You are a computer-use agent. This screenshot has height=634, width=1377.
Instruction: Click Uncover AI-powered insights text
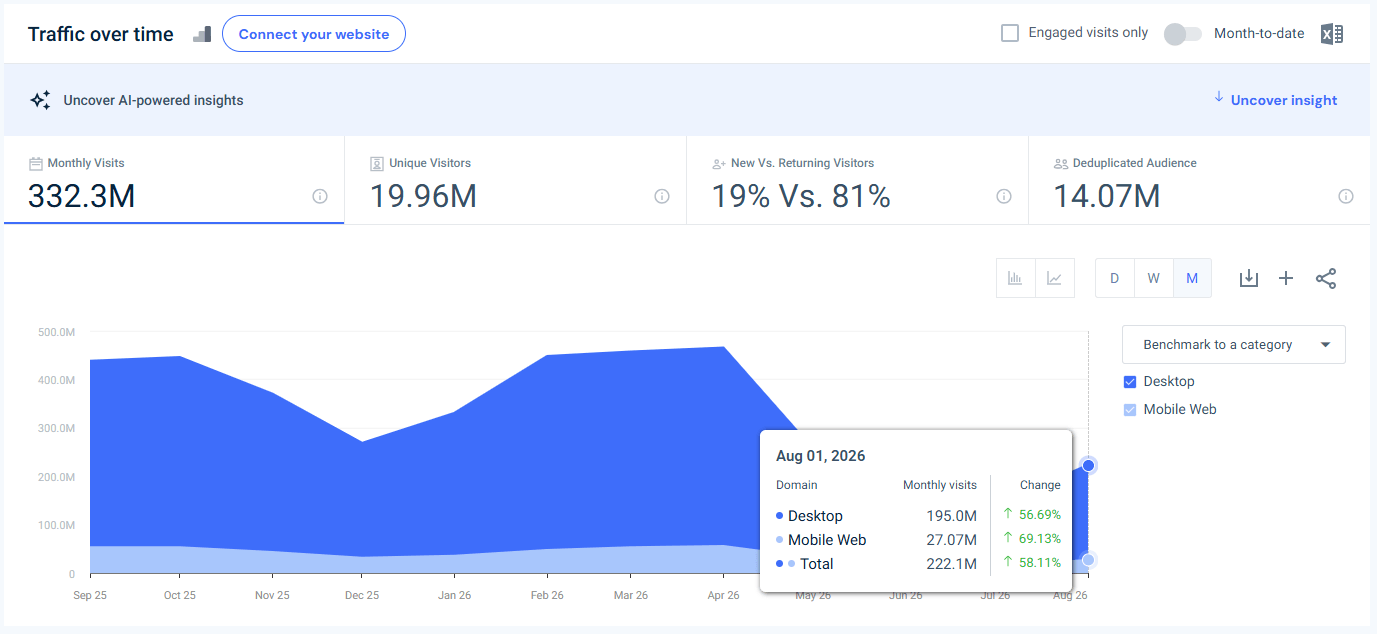[x=153, y=100]
